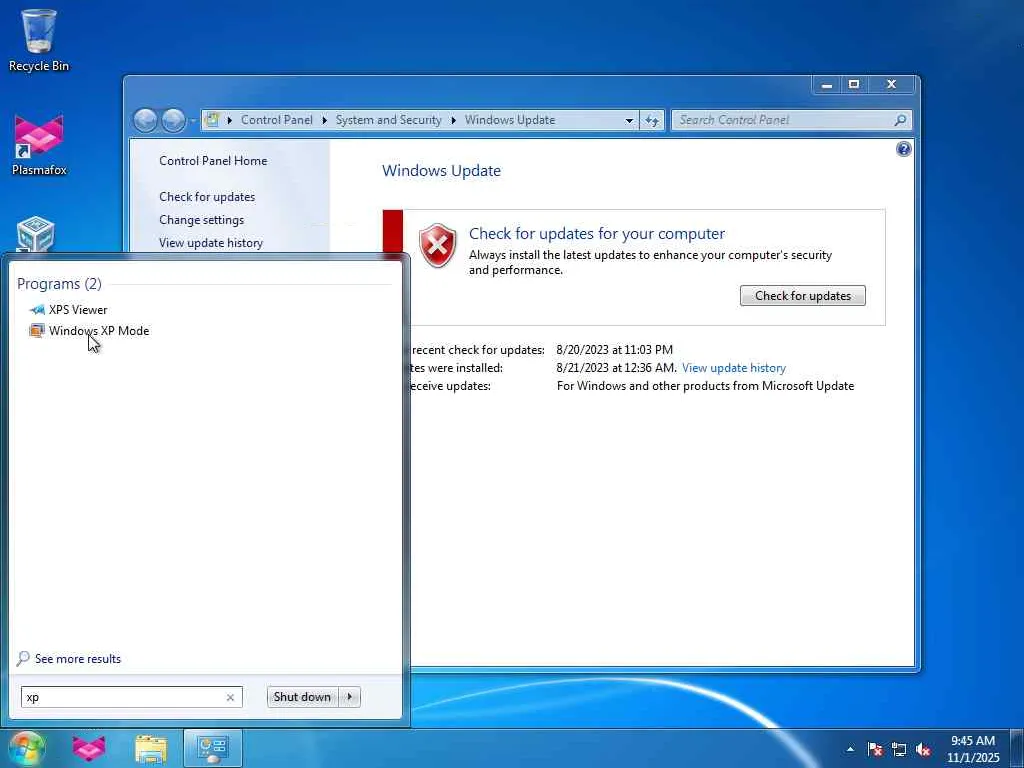Click the Start menu search box containing xp
This screenshot has height=768, width=1024.
[131, 697]
